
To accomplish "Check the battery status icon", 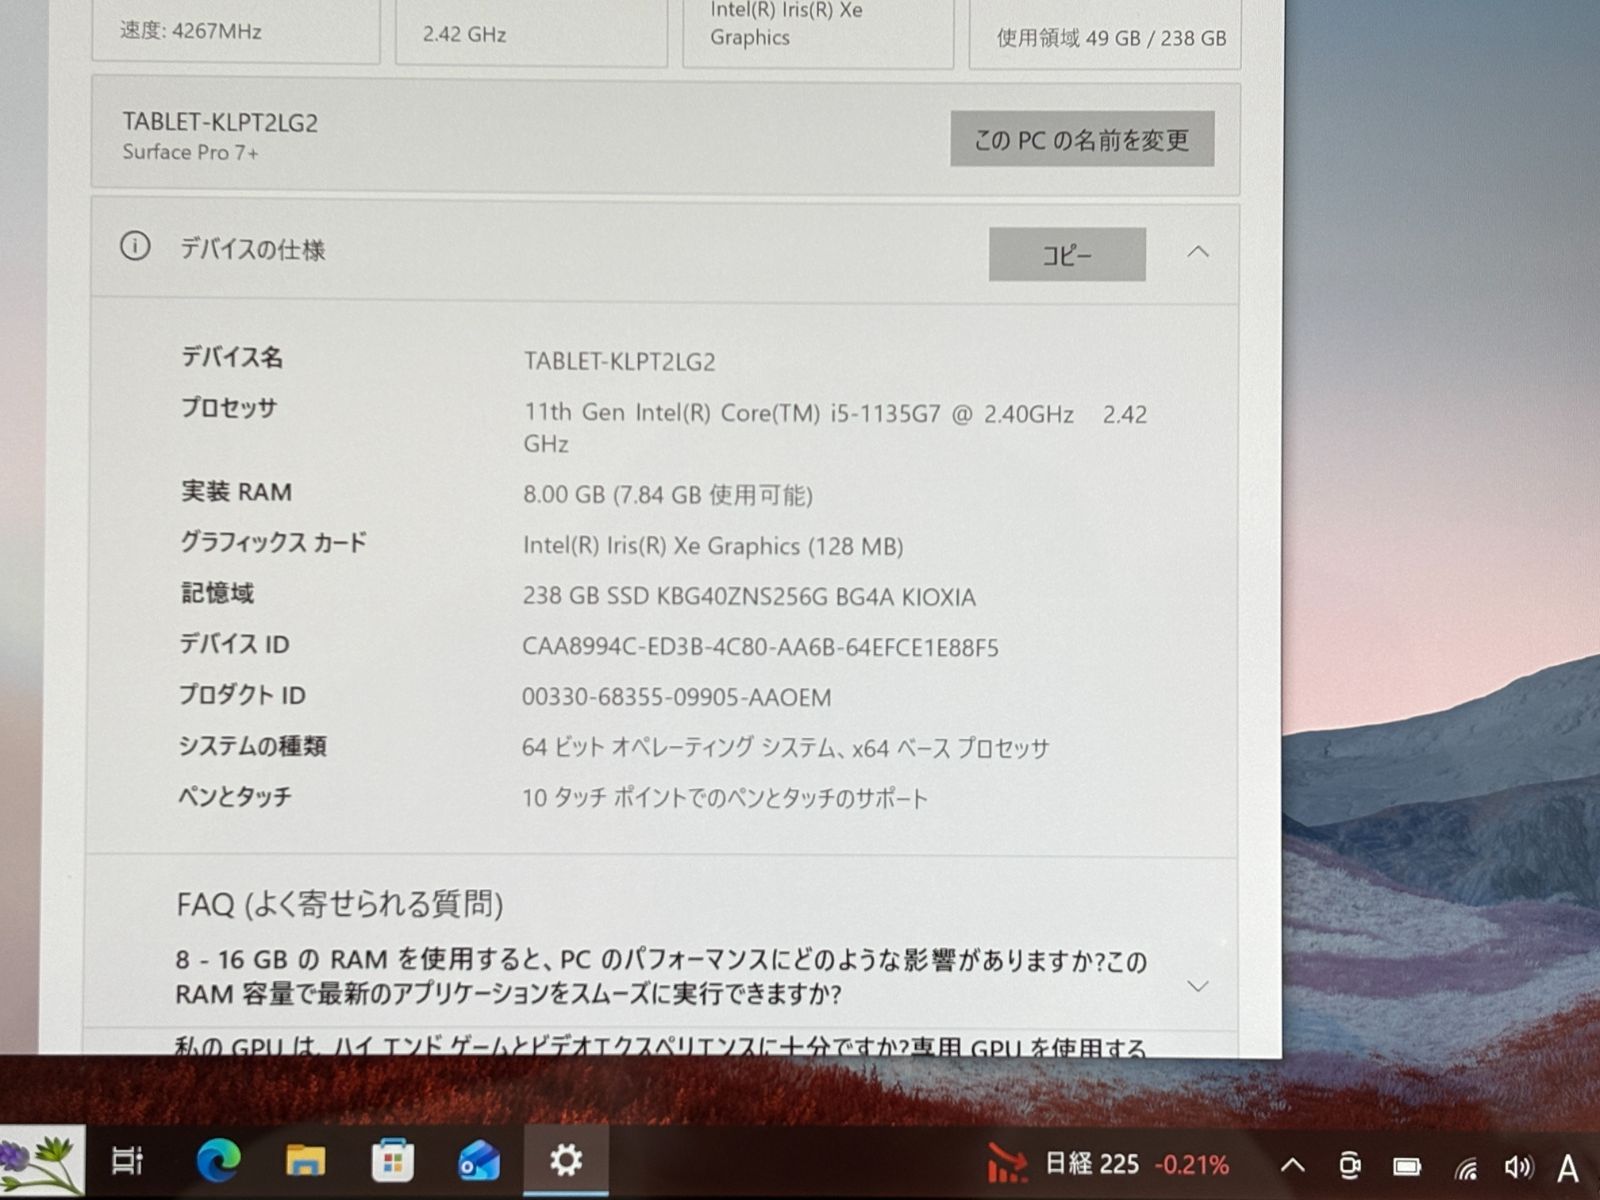I will pos(1407,1166).
